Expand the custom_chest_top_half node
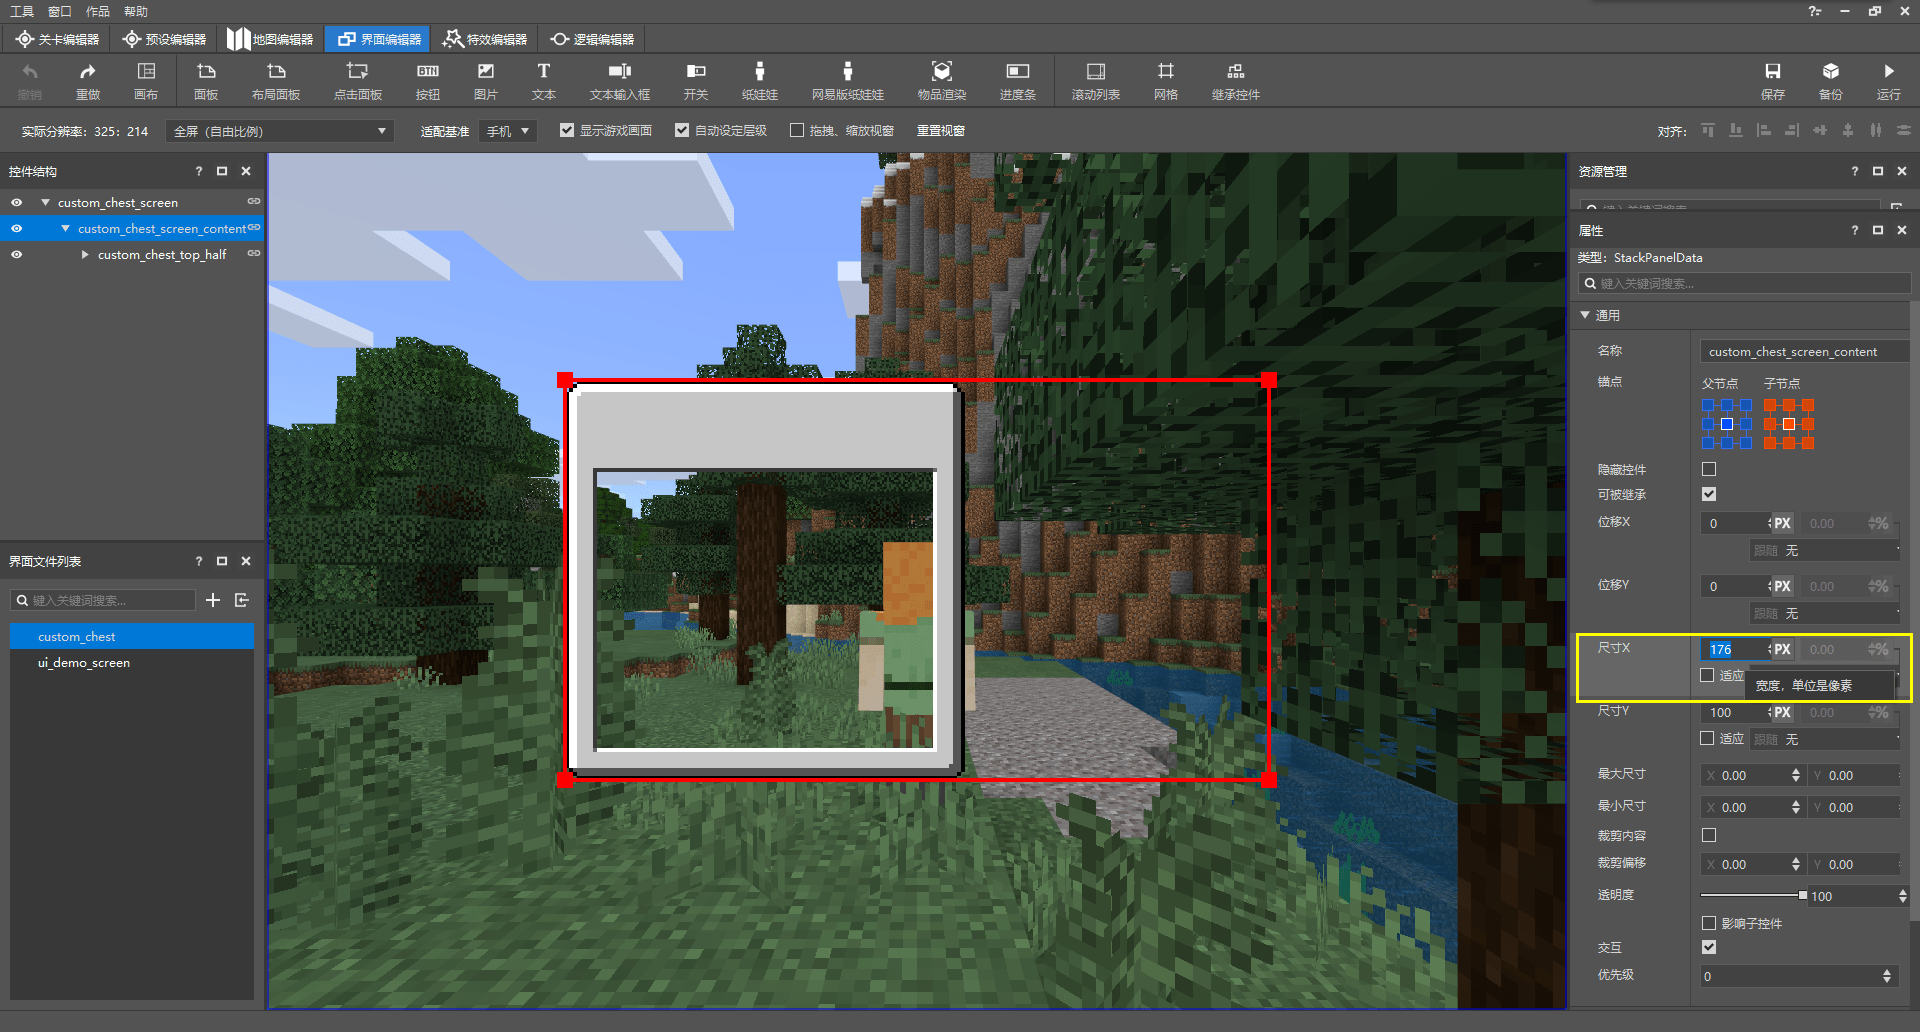The width and height of the screenshot is (1920, 1032). click(85, 254)
